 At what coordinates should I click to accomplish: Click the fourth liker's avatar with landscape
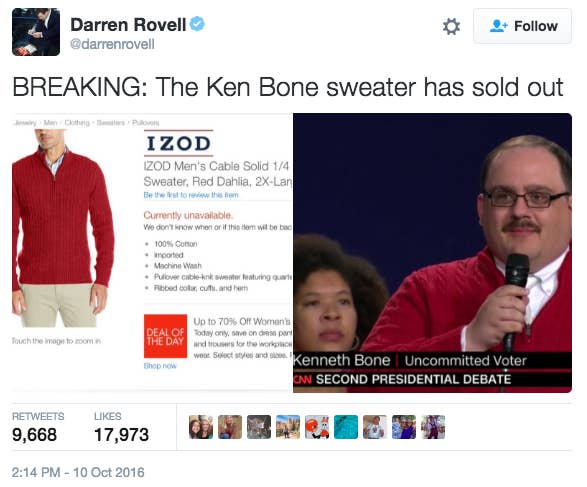point(288,427)
